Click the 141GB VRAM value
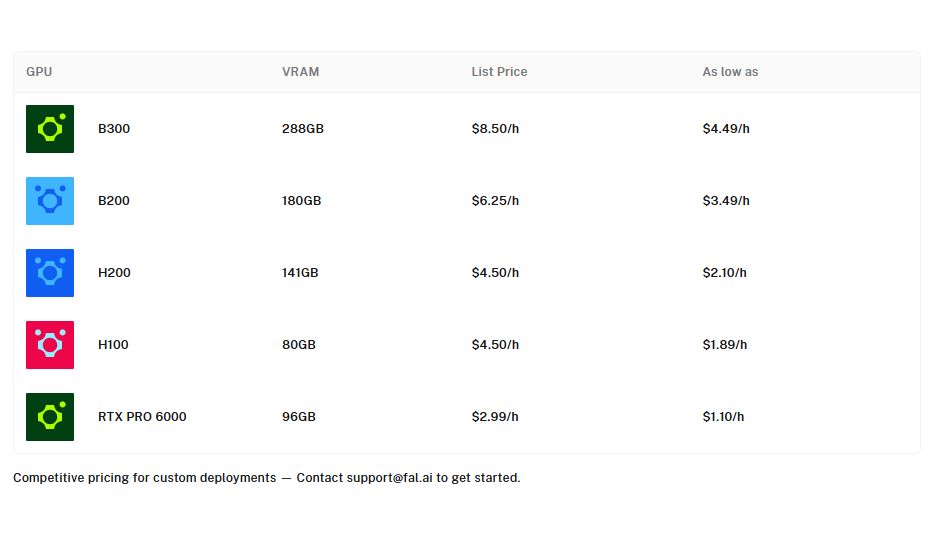 pos(300,273)
